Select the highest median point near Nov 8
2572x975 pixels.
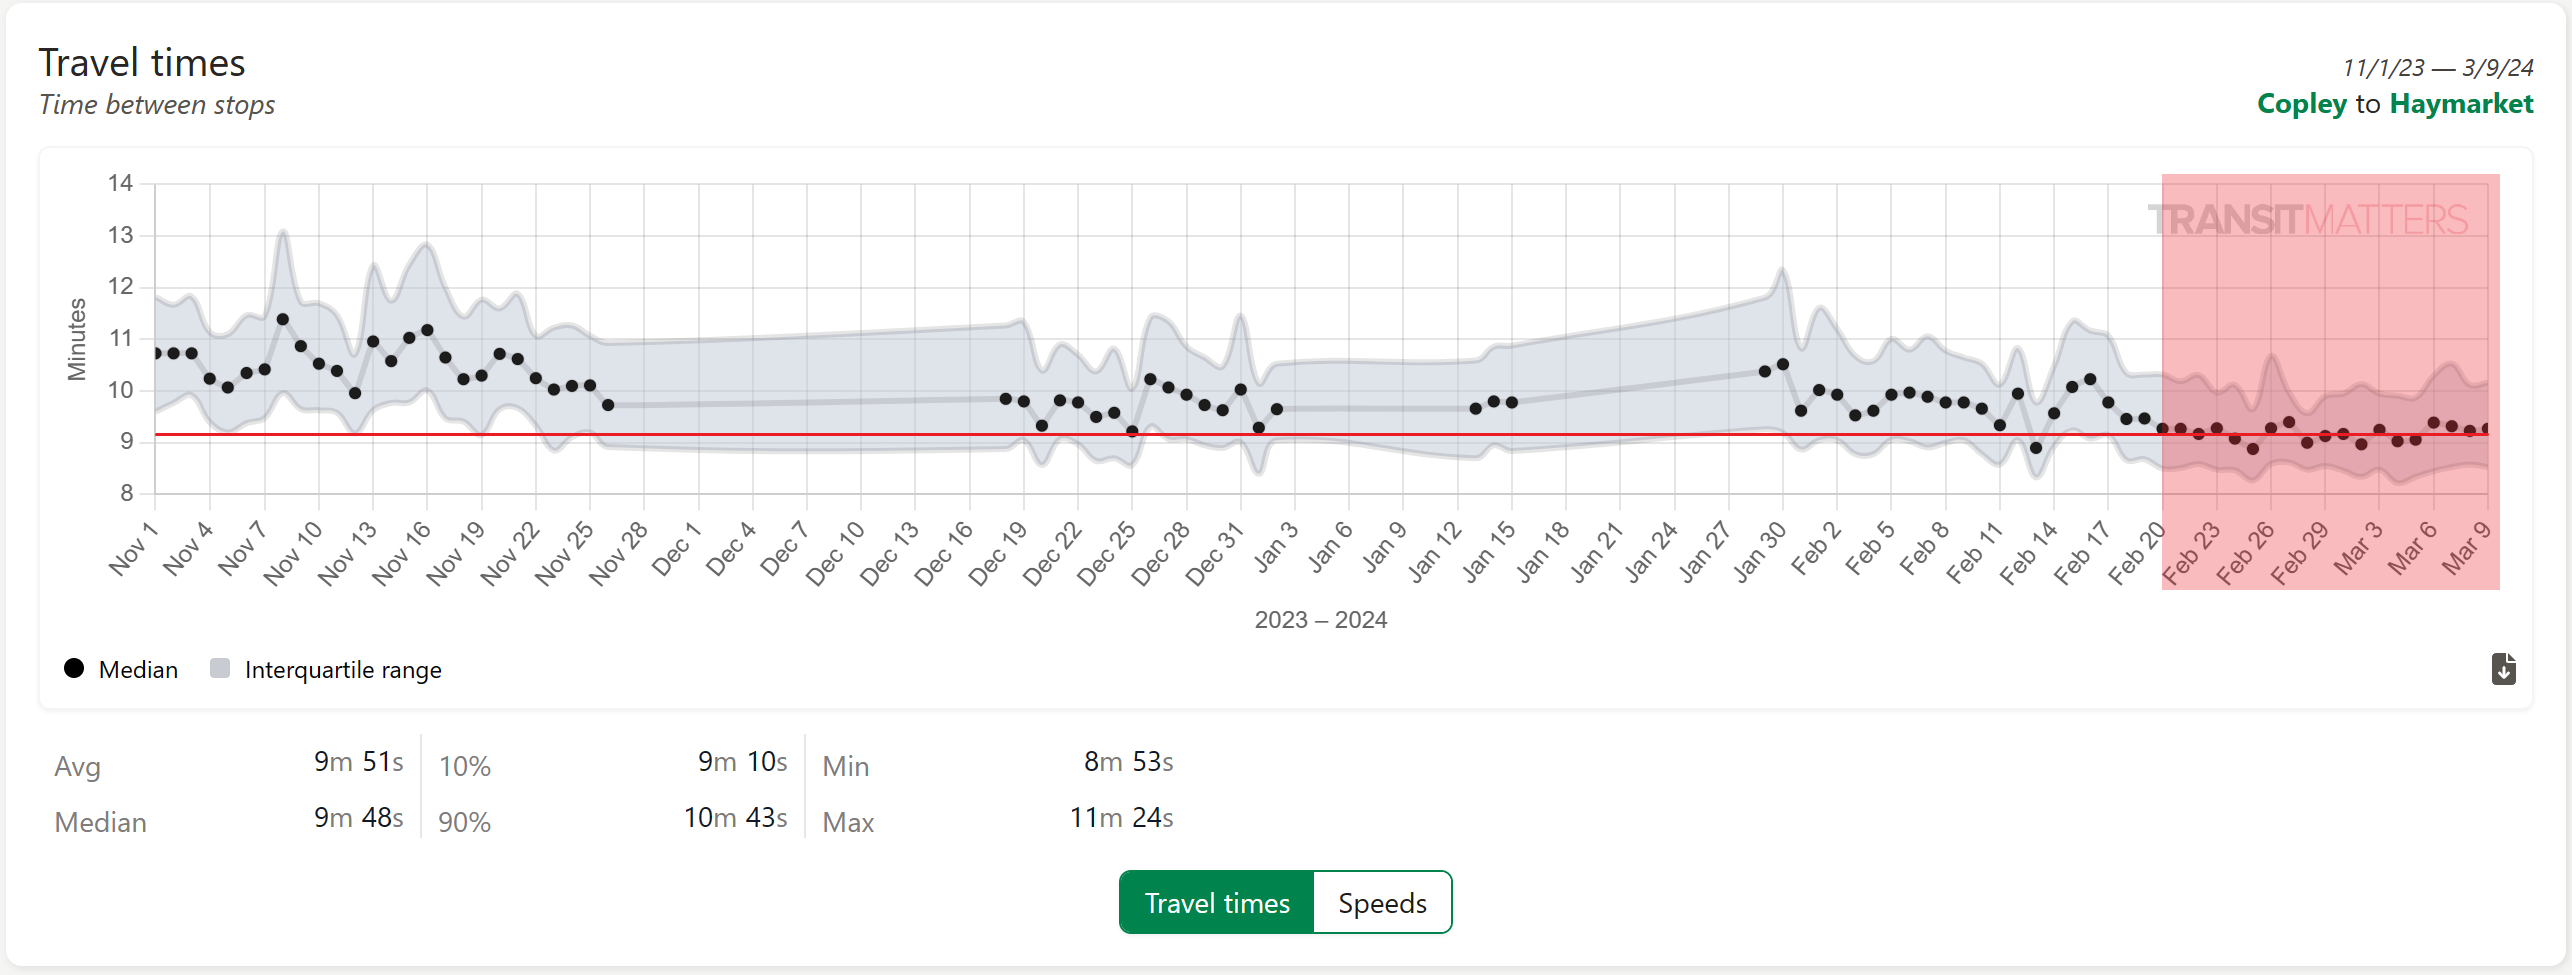283,320
